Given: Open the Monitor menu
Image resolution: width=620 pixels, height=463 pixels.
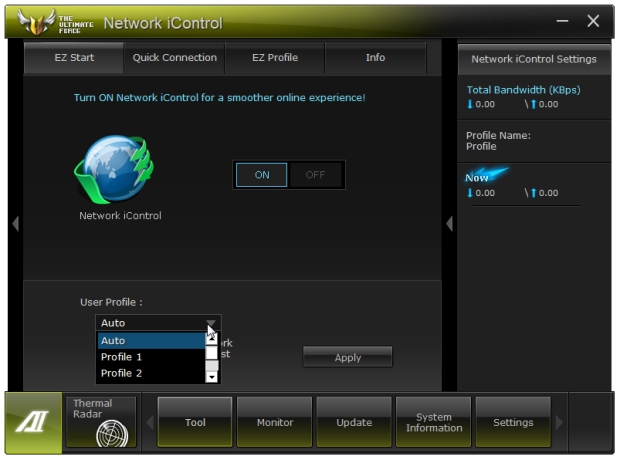Looking at the screenshot, I should 274,422.
